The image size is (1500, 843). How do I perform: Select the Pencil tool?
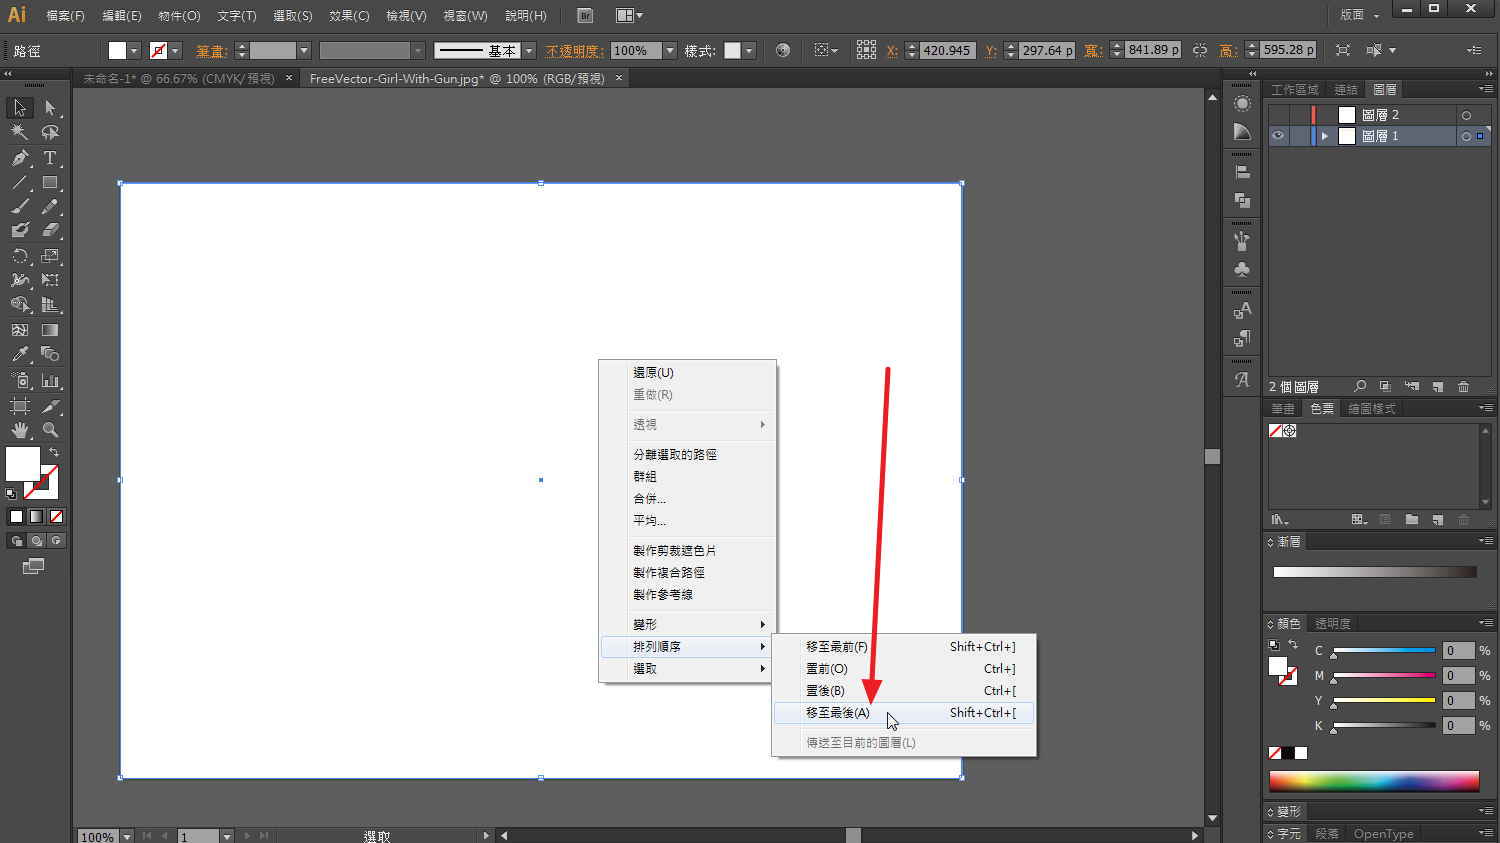(x=50, y=207)
